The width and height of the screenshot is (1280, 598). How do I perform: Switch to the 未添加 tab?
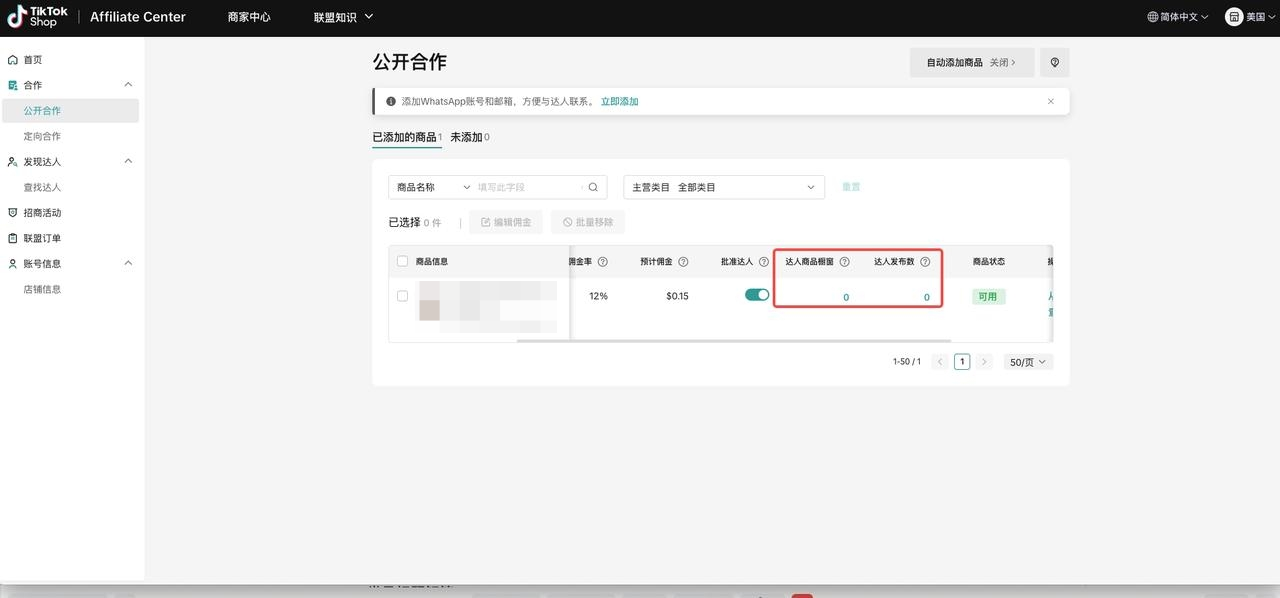468,137
